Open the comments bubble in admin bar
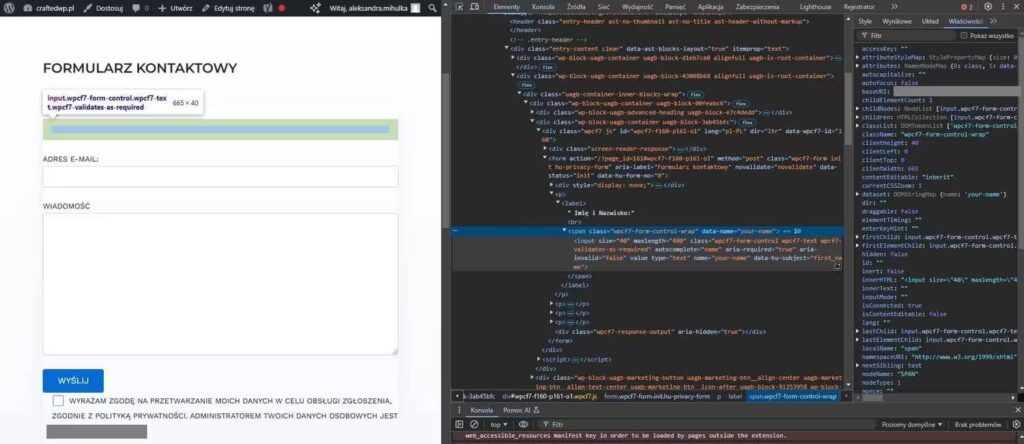Viewport: 1024px width, 444px height. (140, 8)
